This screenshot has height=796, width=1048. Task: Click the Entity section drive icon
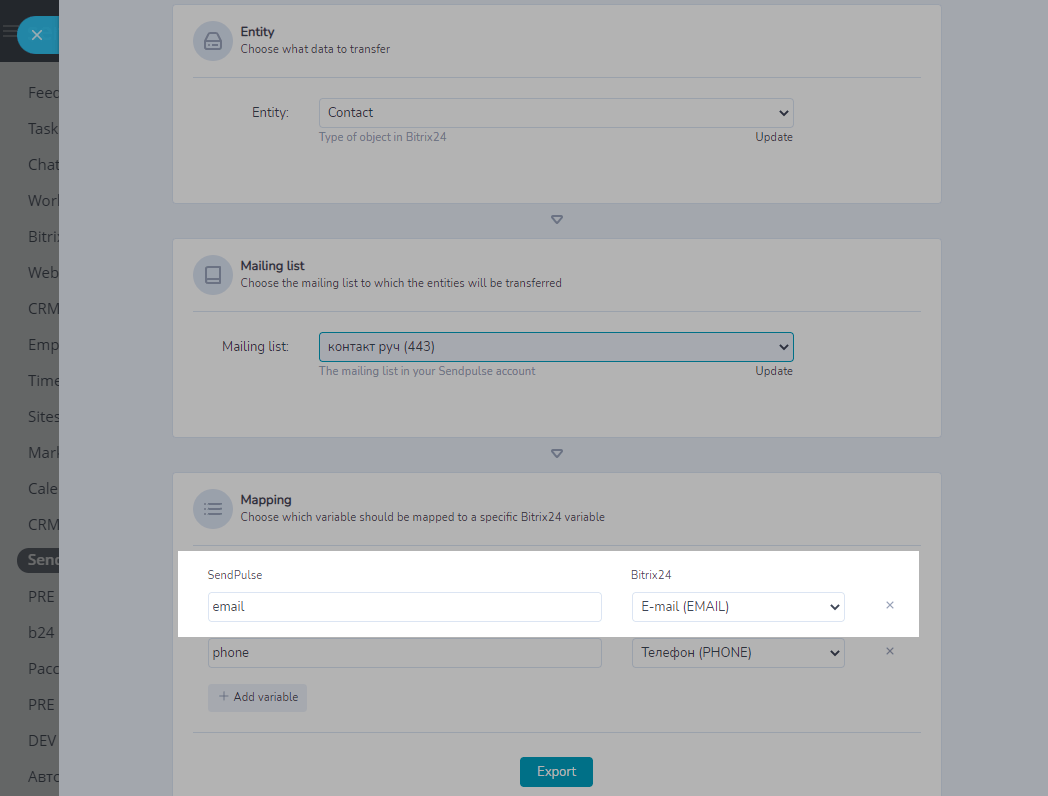click(212, 41)
